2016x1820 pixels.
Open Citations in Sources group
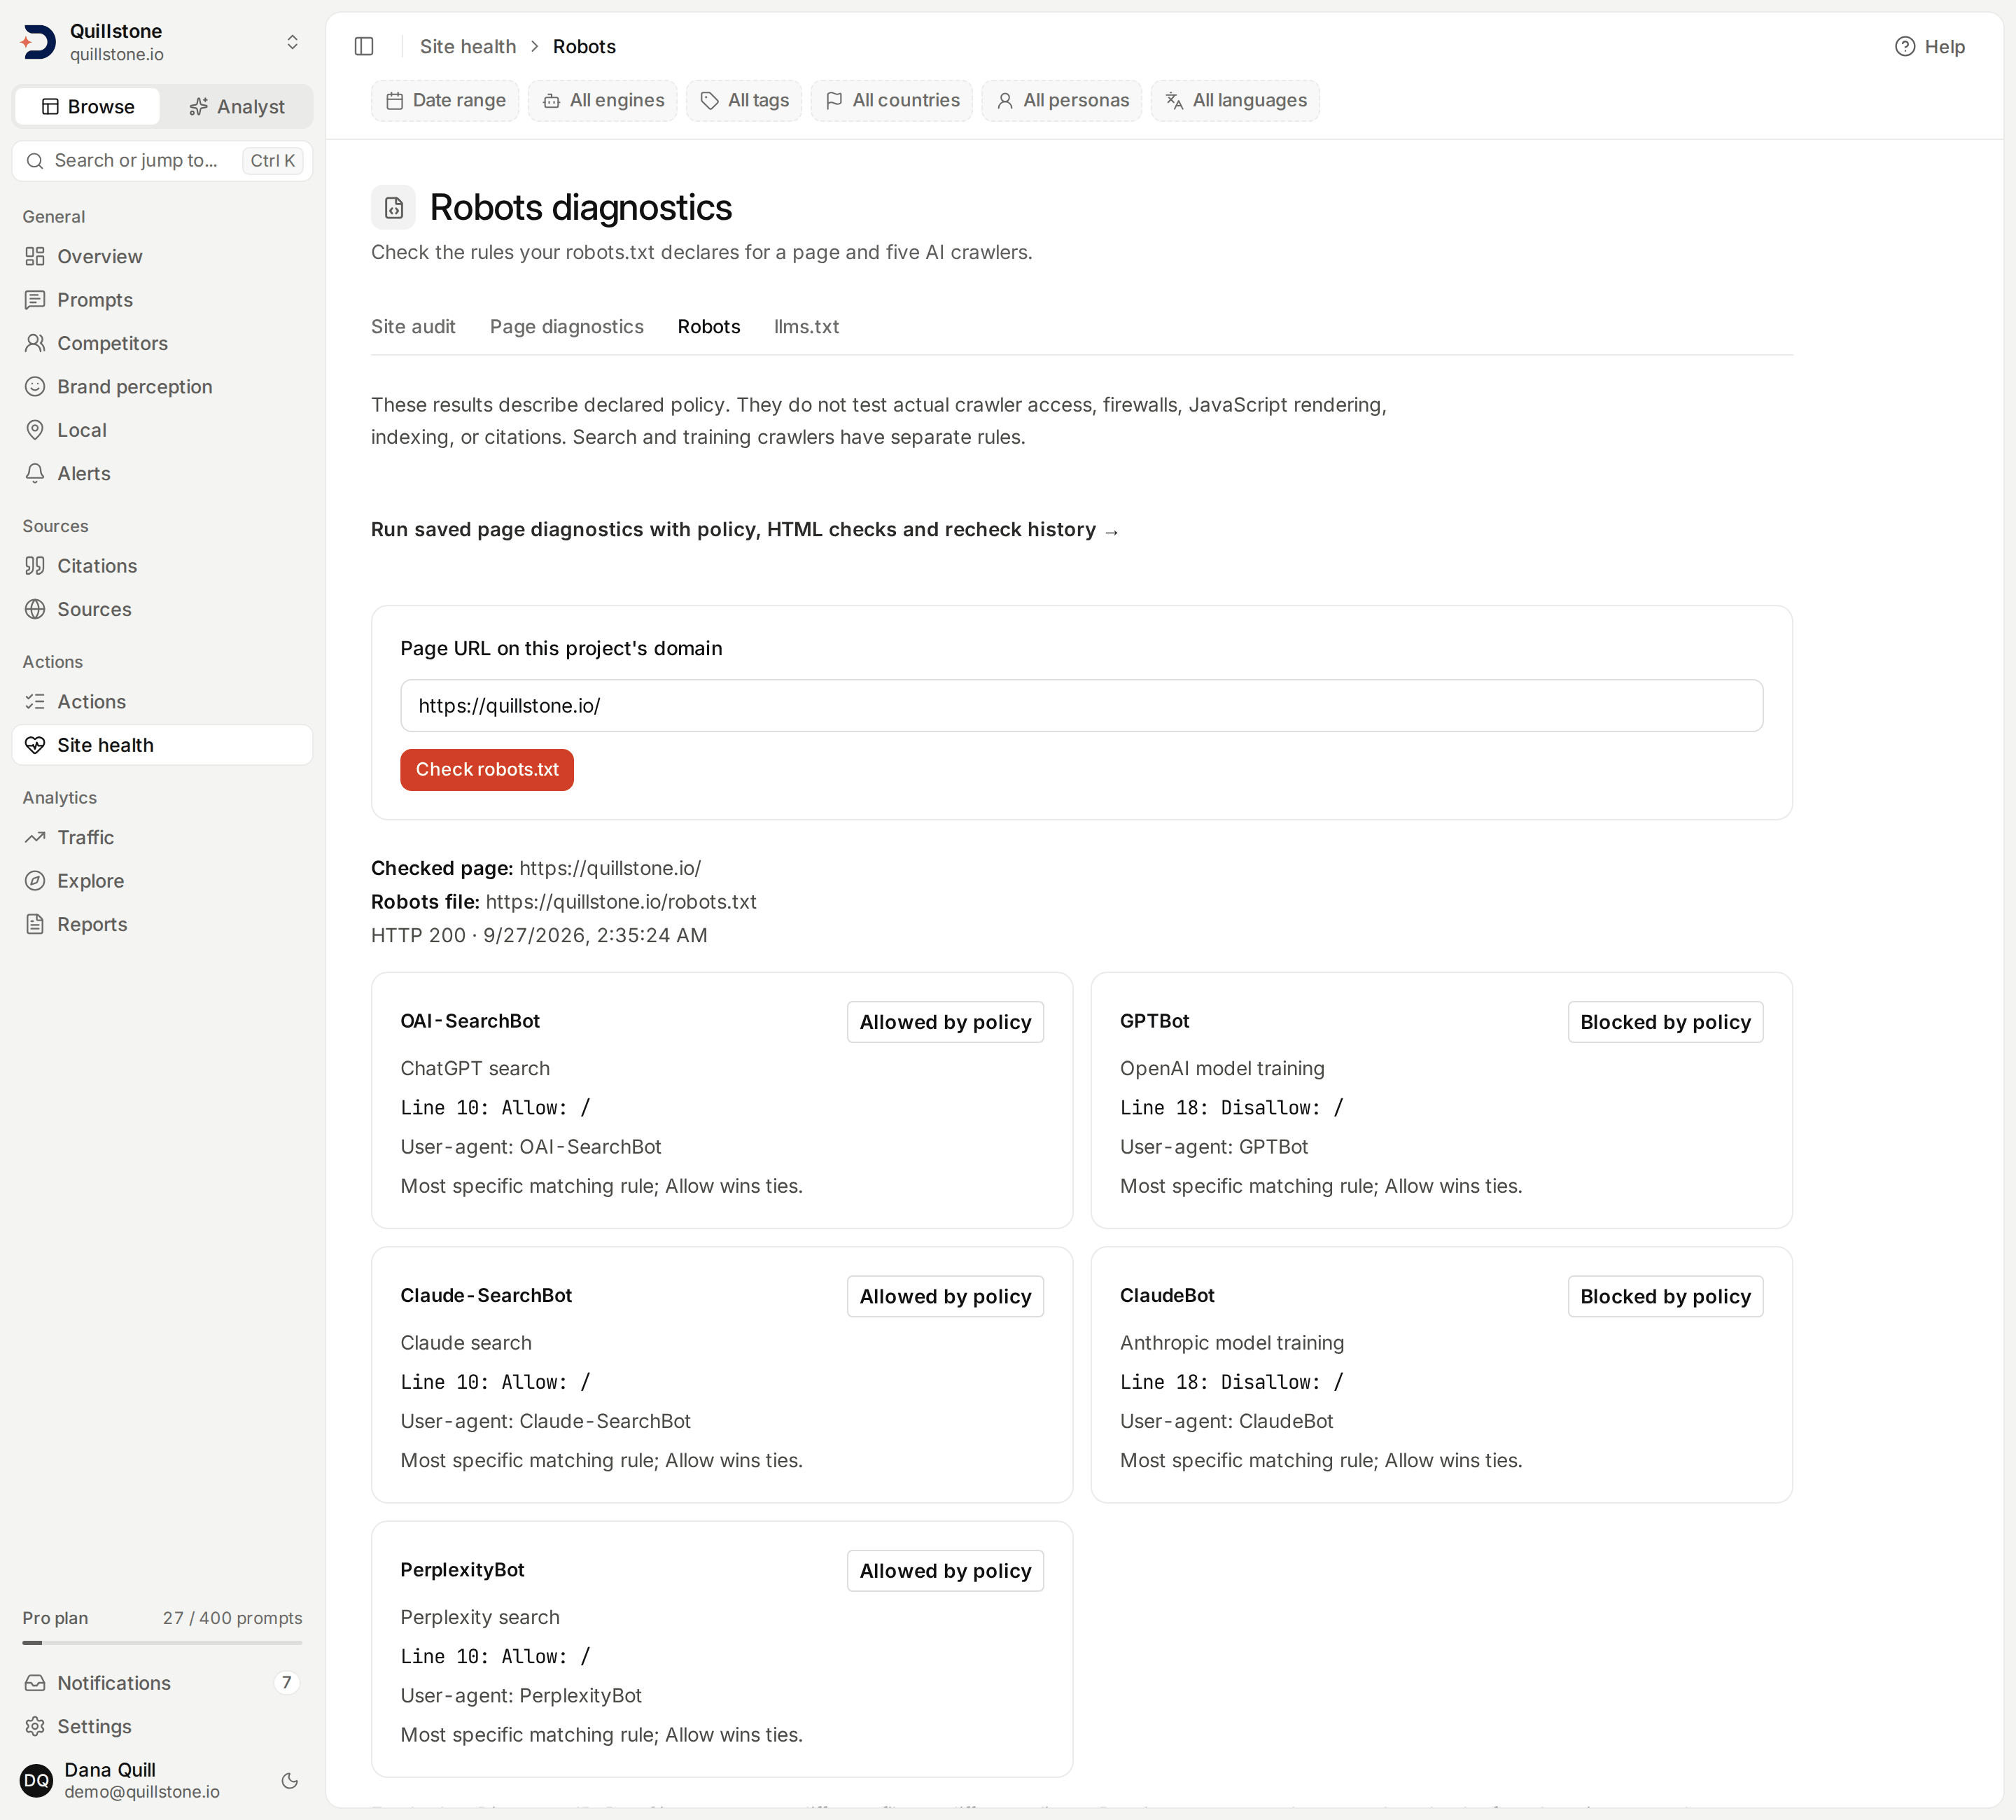(162, 566)
